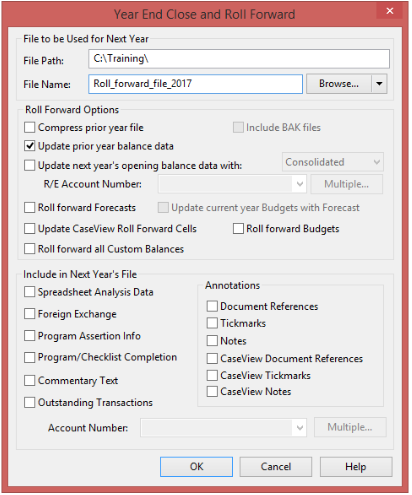This screenshot has width=412, height=495.
Task: Enable Roll forward Budgets checkbox
Action: [x=238, y=229]
